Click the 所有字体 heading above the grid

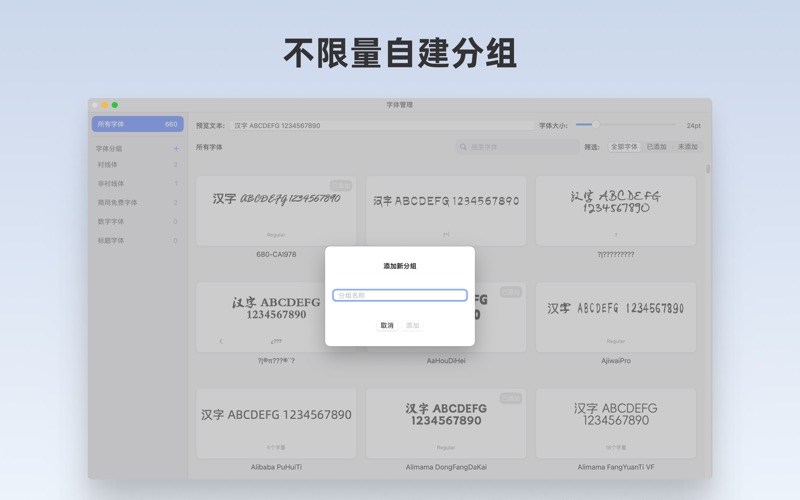[209, 147]
